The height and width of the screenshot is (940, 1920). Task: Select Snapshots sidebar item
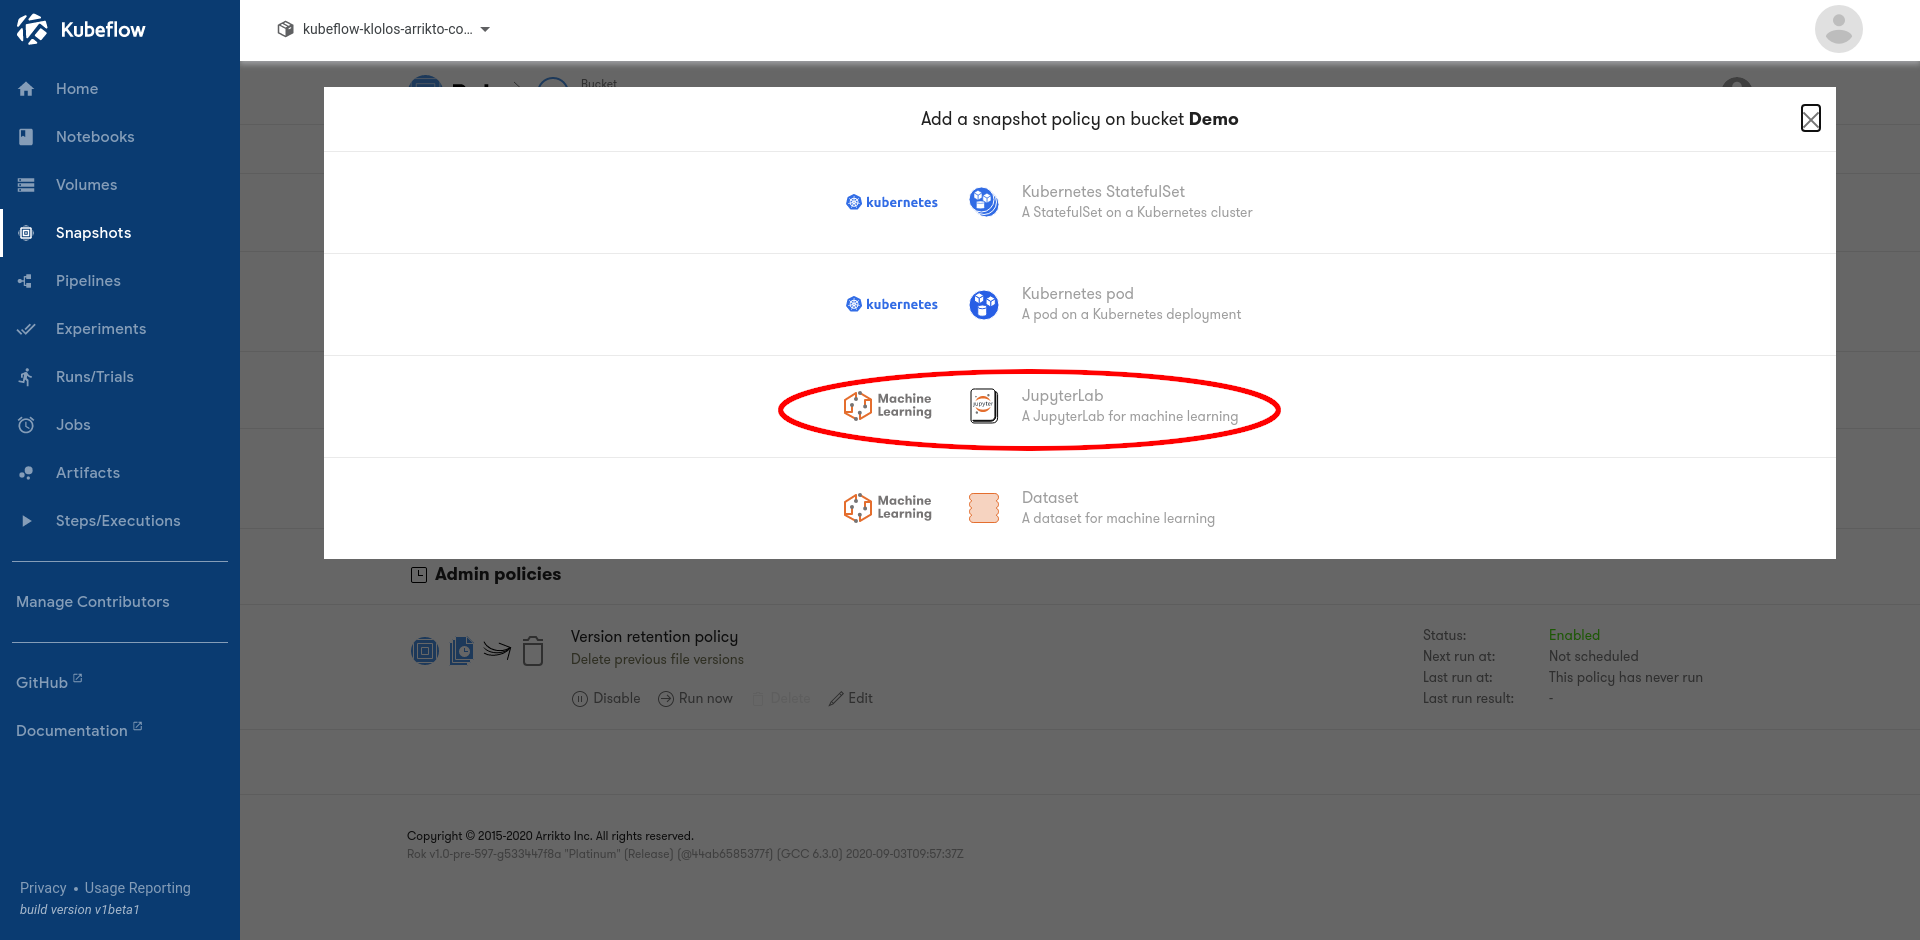(93, 233)
